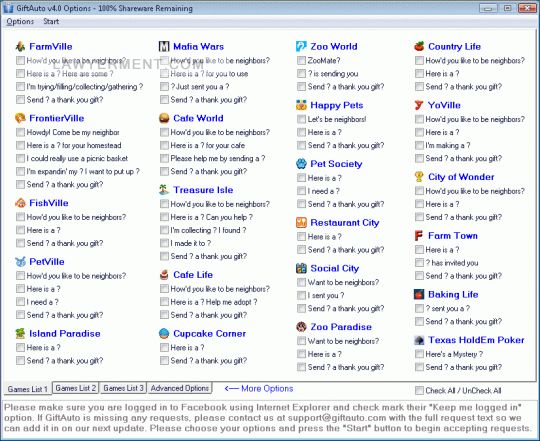This screenshot has height=441, width=540.
Task: Tick 'I'm collecting ? I found ?' checkbox
Action: tap(164, 230)
